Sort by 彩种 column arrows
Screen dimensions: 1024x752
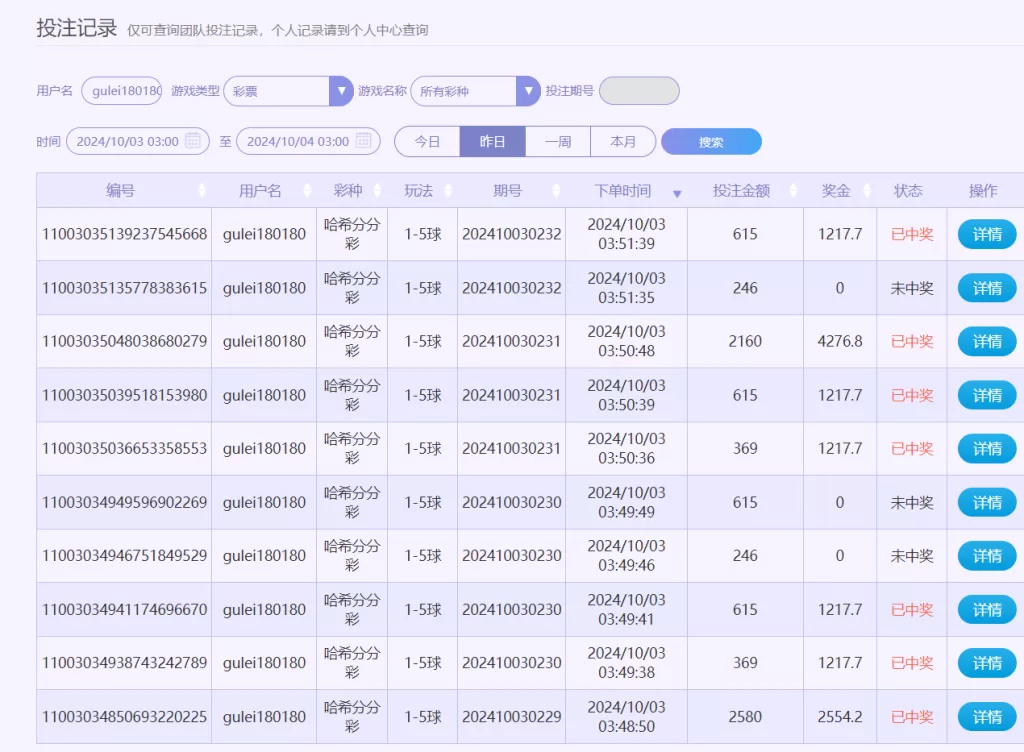tap(377, 191)
